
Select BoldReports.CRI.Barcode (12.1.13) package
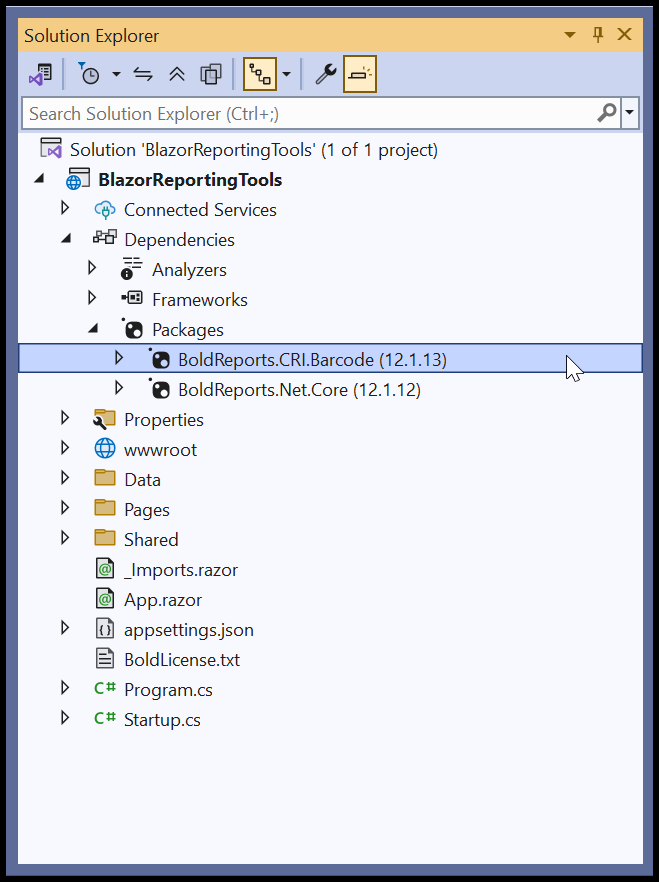312,359
